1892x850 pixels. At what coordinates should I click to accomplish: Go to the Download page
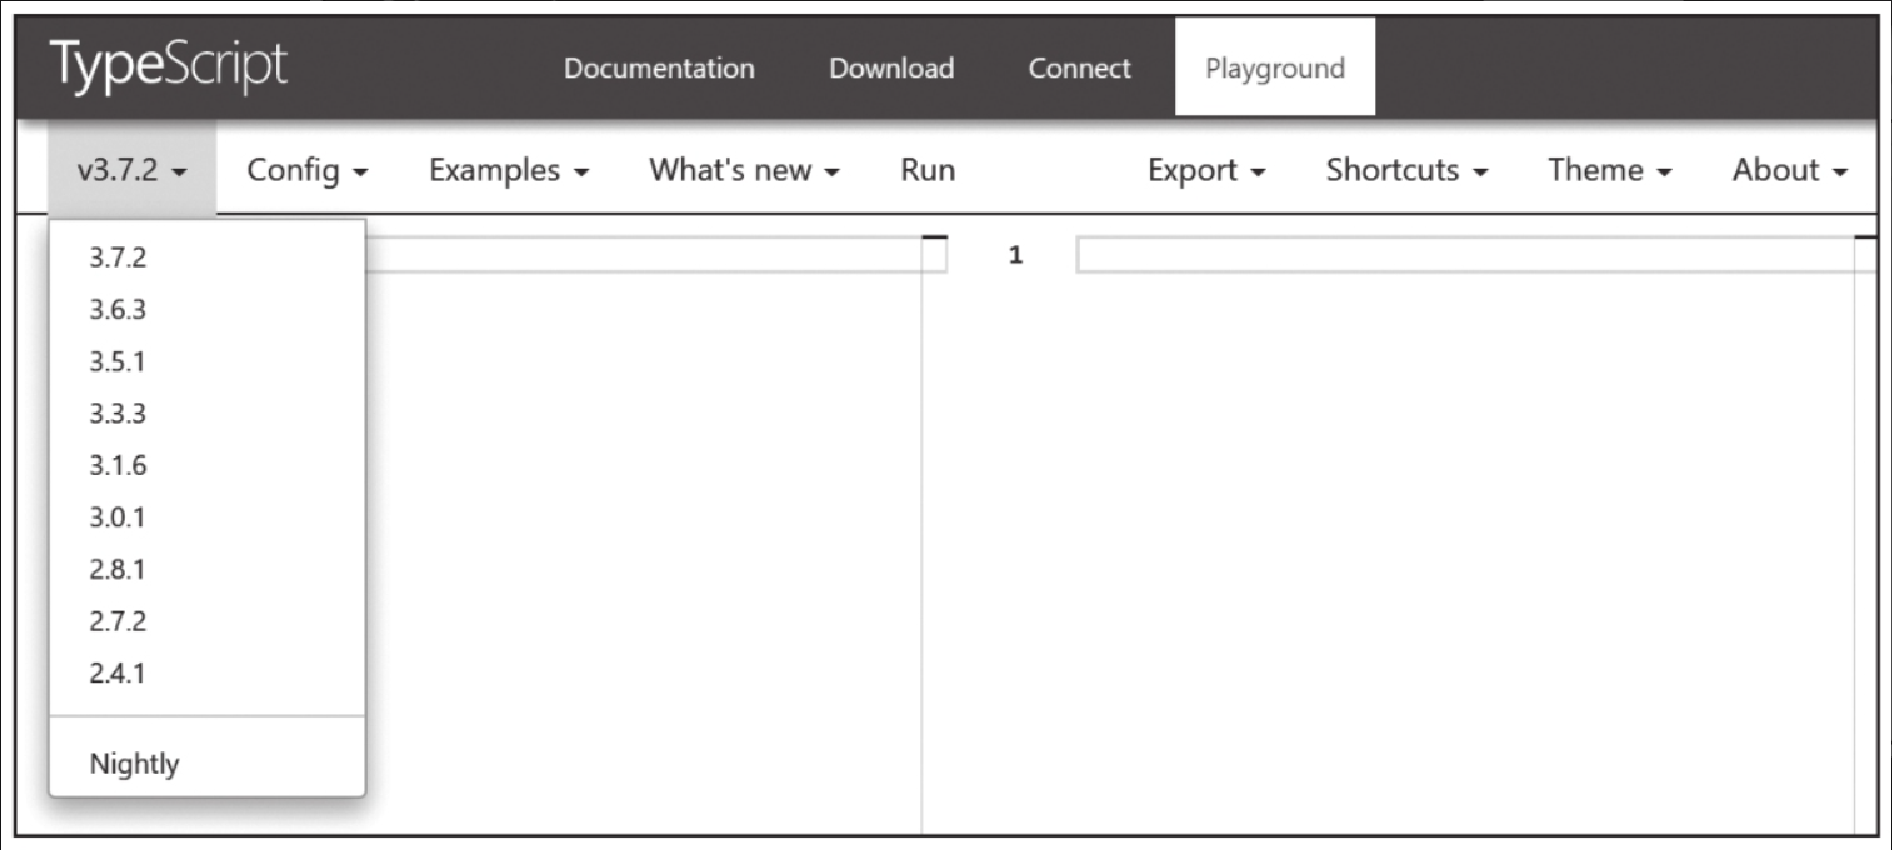(891, 68)
